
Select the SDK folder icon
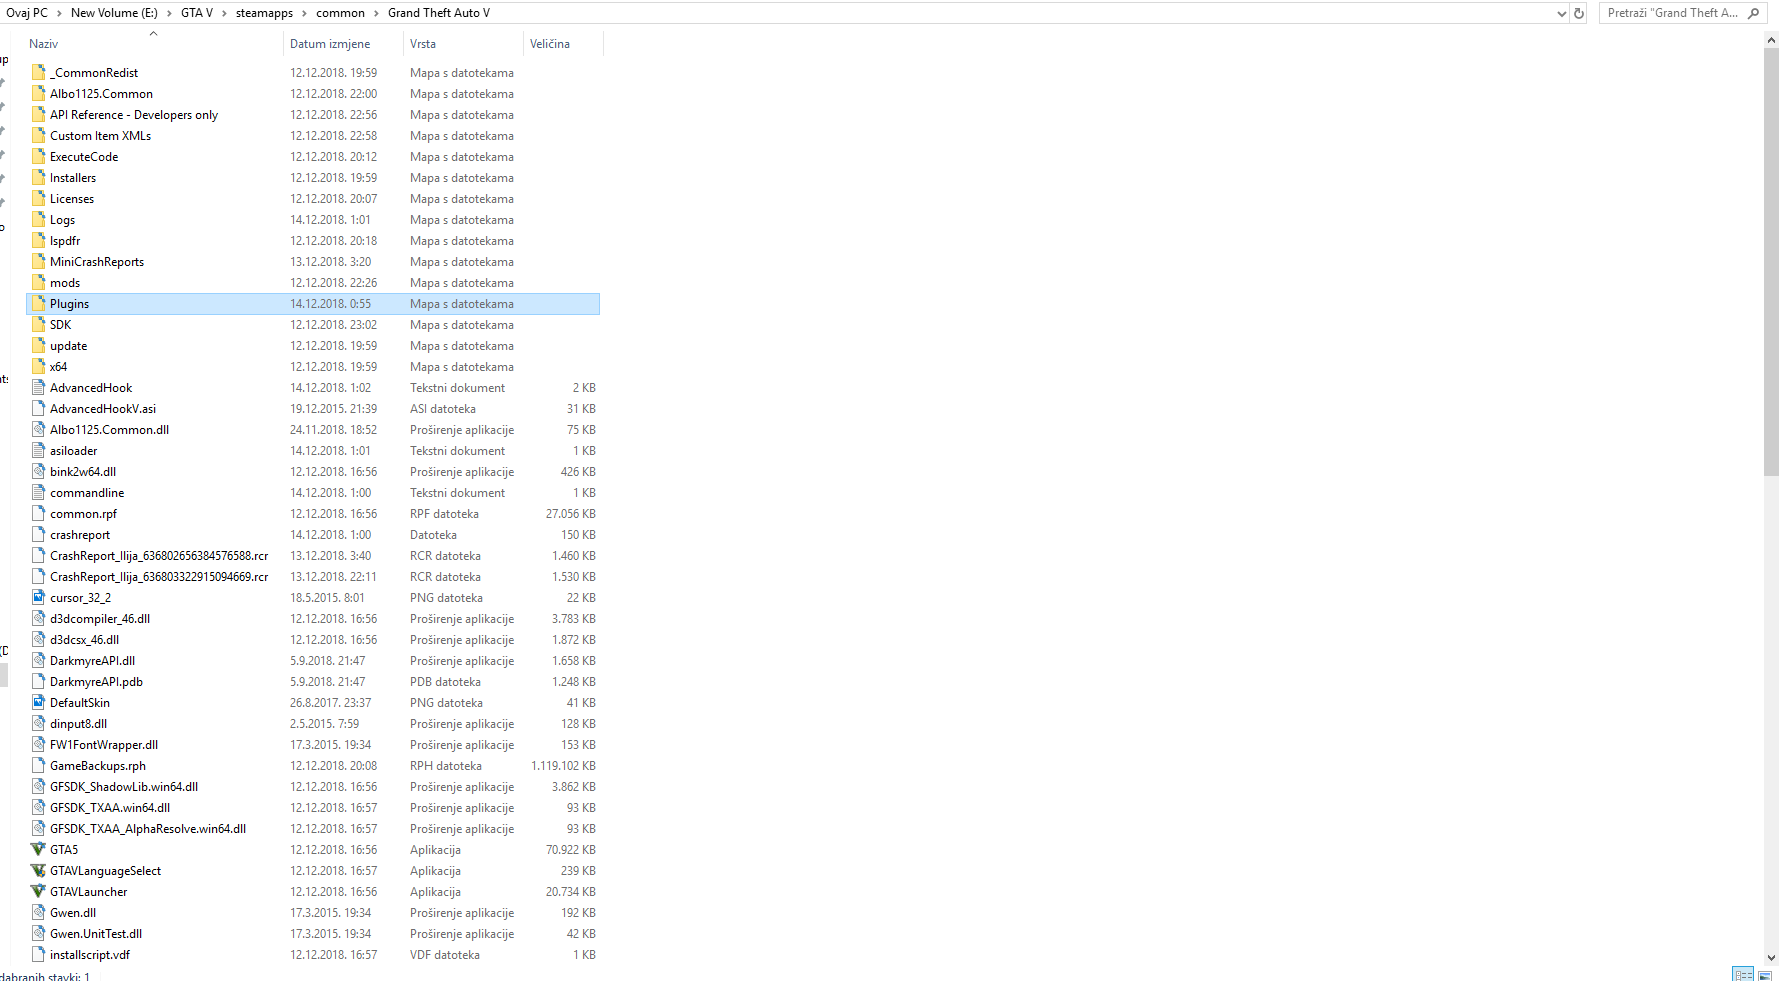[39, 324]
